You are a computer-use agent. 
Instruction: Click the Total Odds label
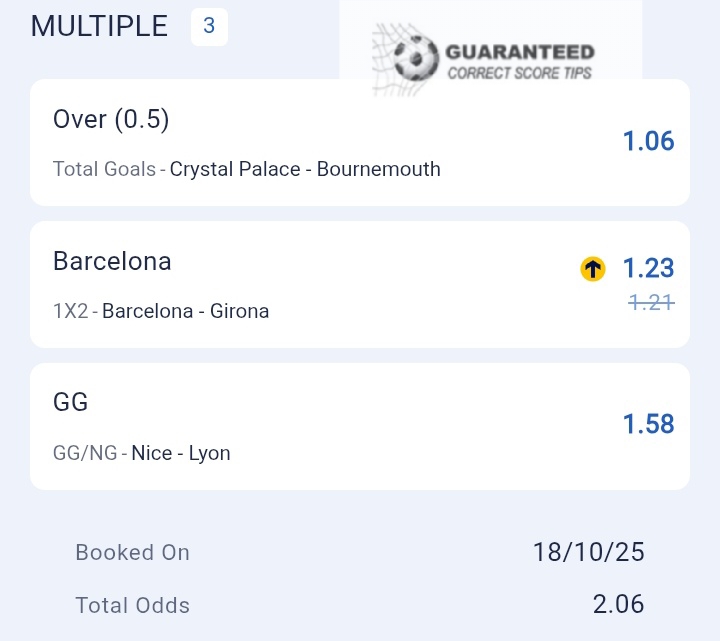132,605
